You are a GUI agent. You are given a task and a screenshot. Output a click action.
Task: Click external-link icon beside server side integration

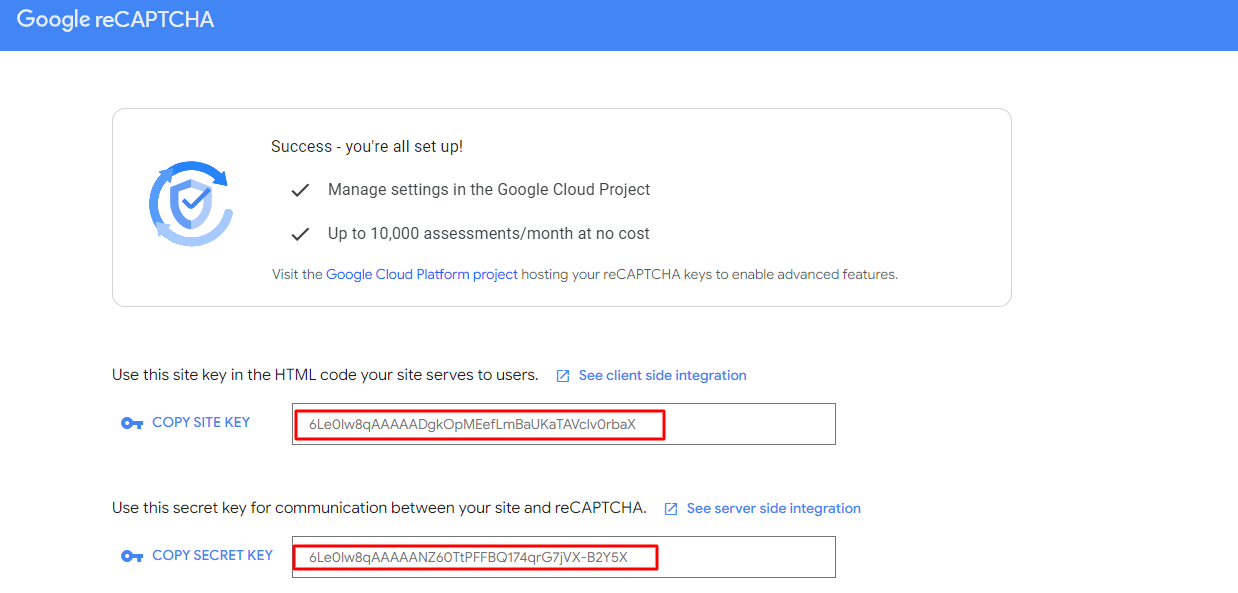671,509
